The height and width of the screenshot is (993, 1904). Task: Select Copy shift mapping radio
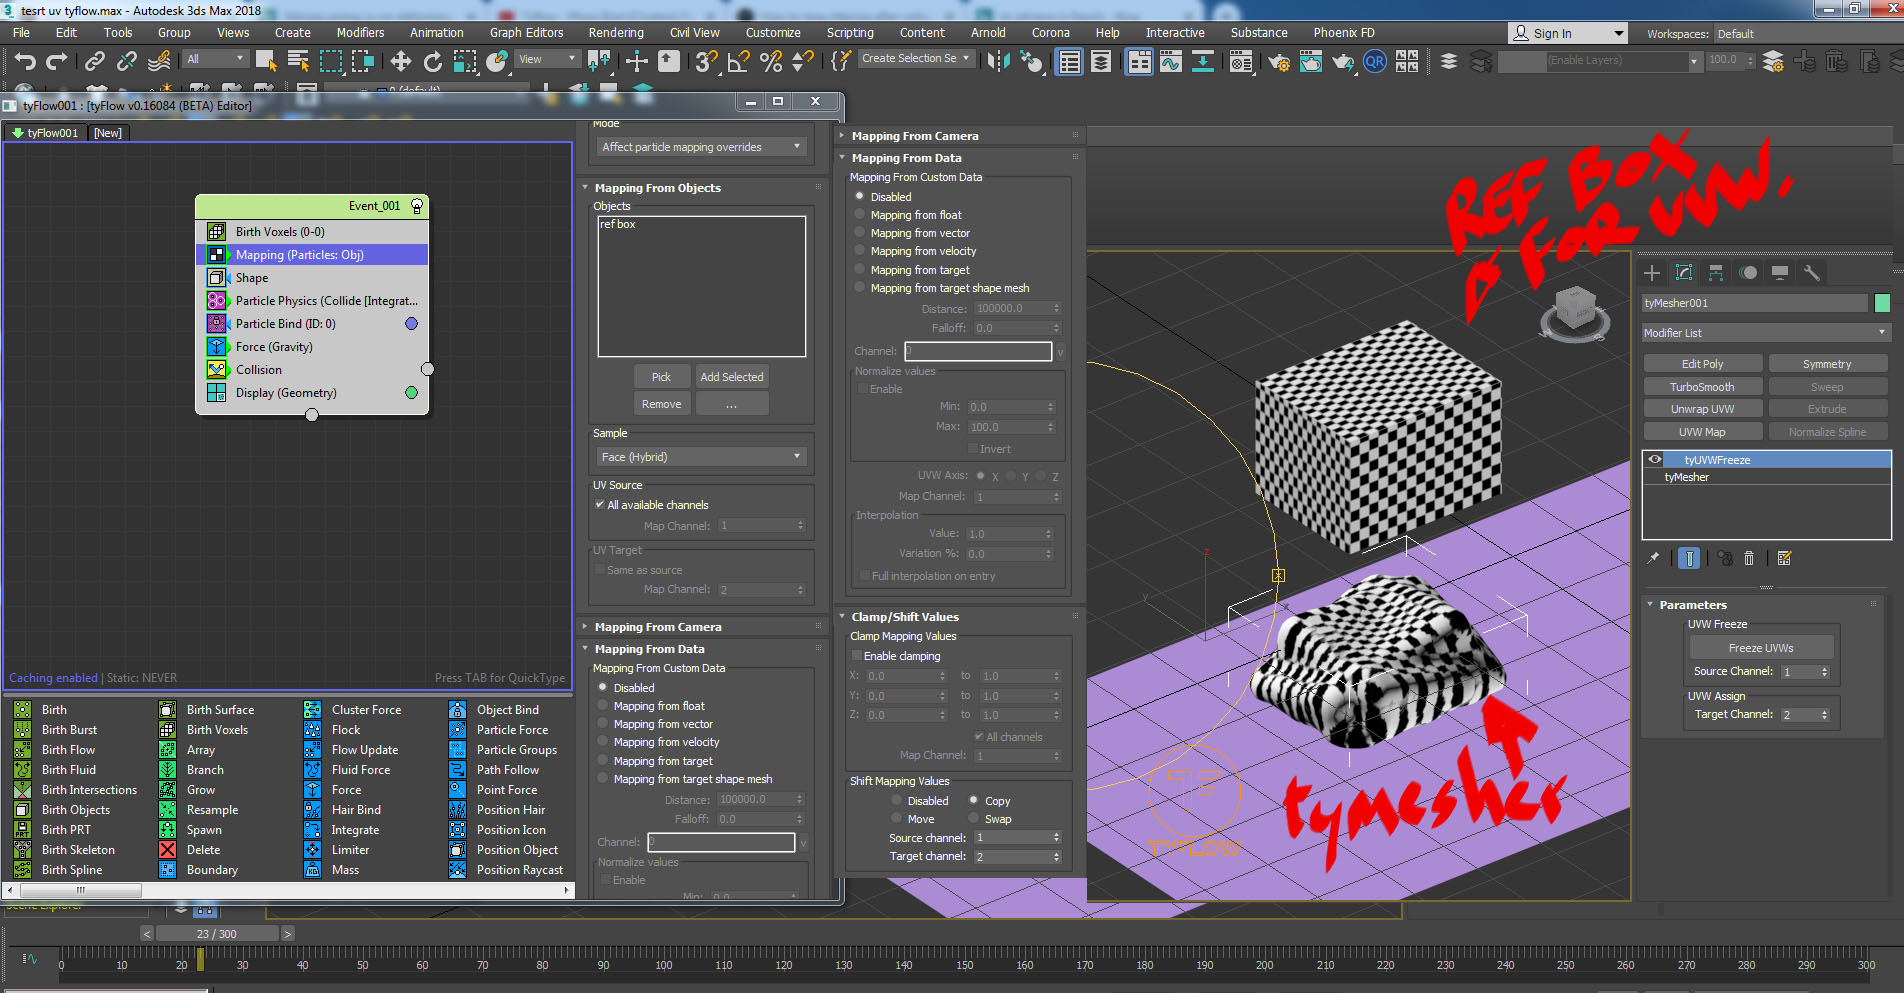(974, 801)
